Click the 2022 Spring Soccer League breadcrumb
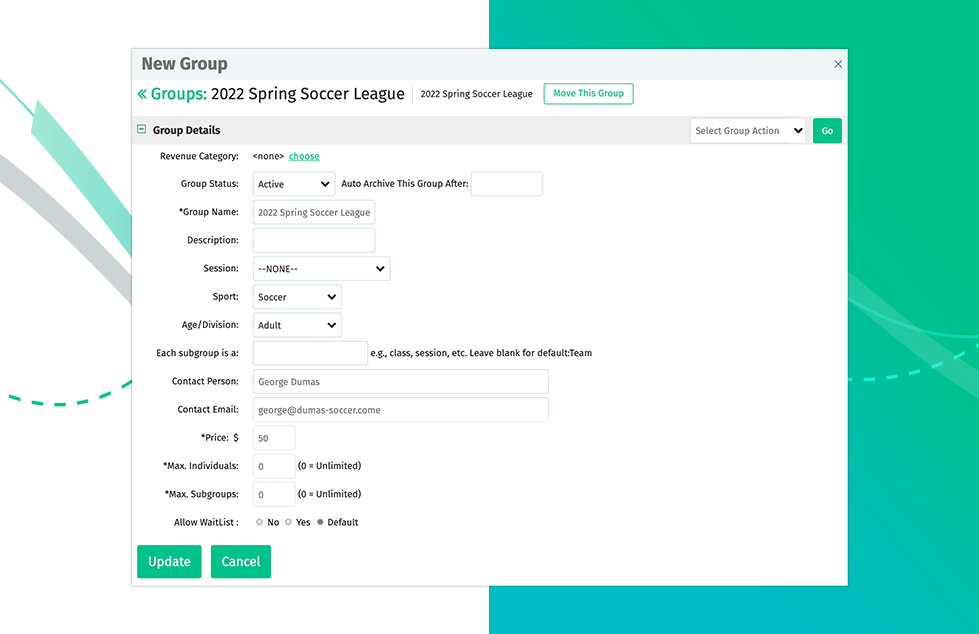Image resolution: width=979 pixels, height=634 pixels. pos(476,94)
